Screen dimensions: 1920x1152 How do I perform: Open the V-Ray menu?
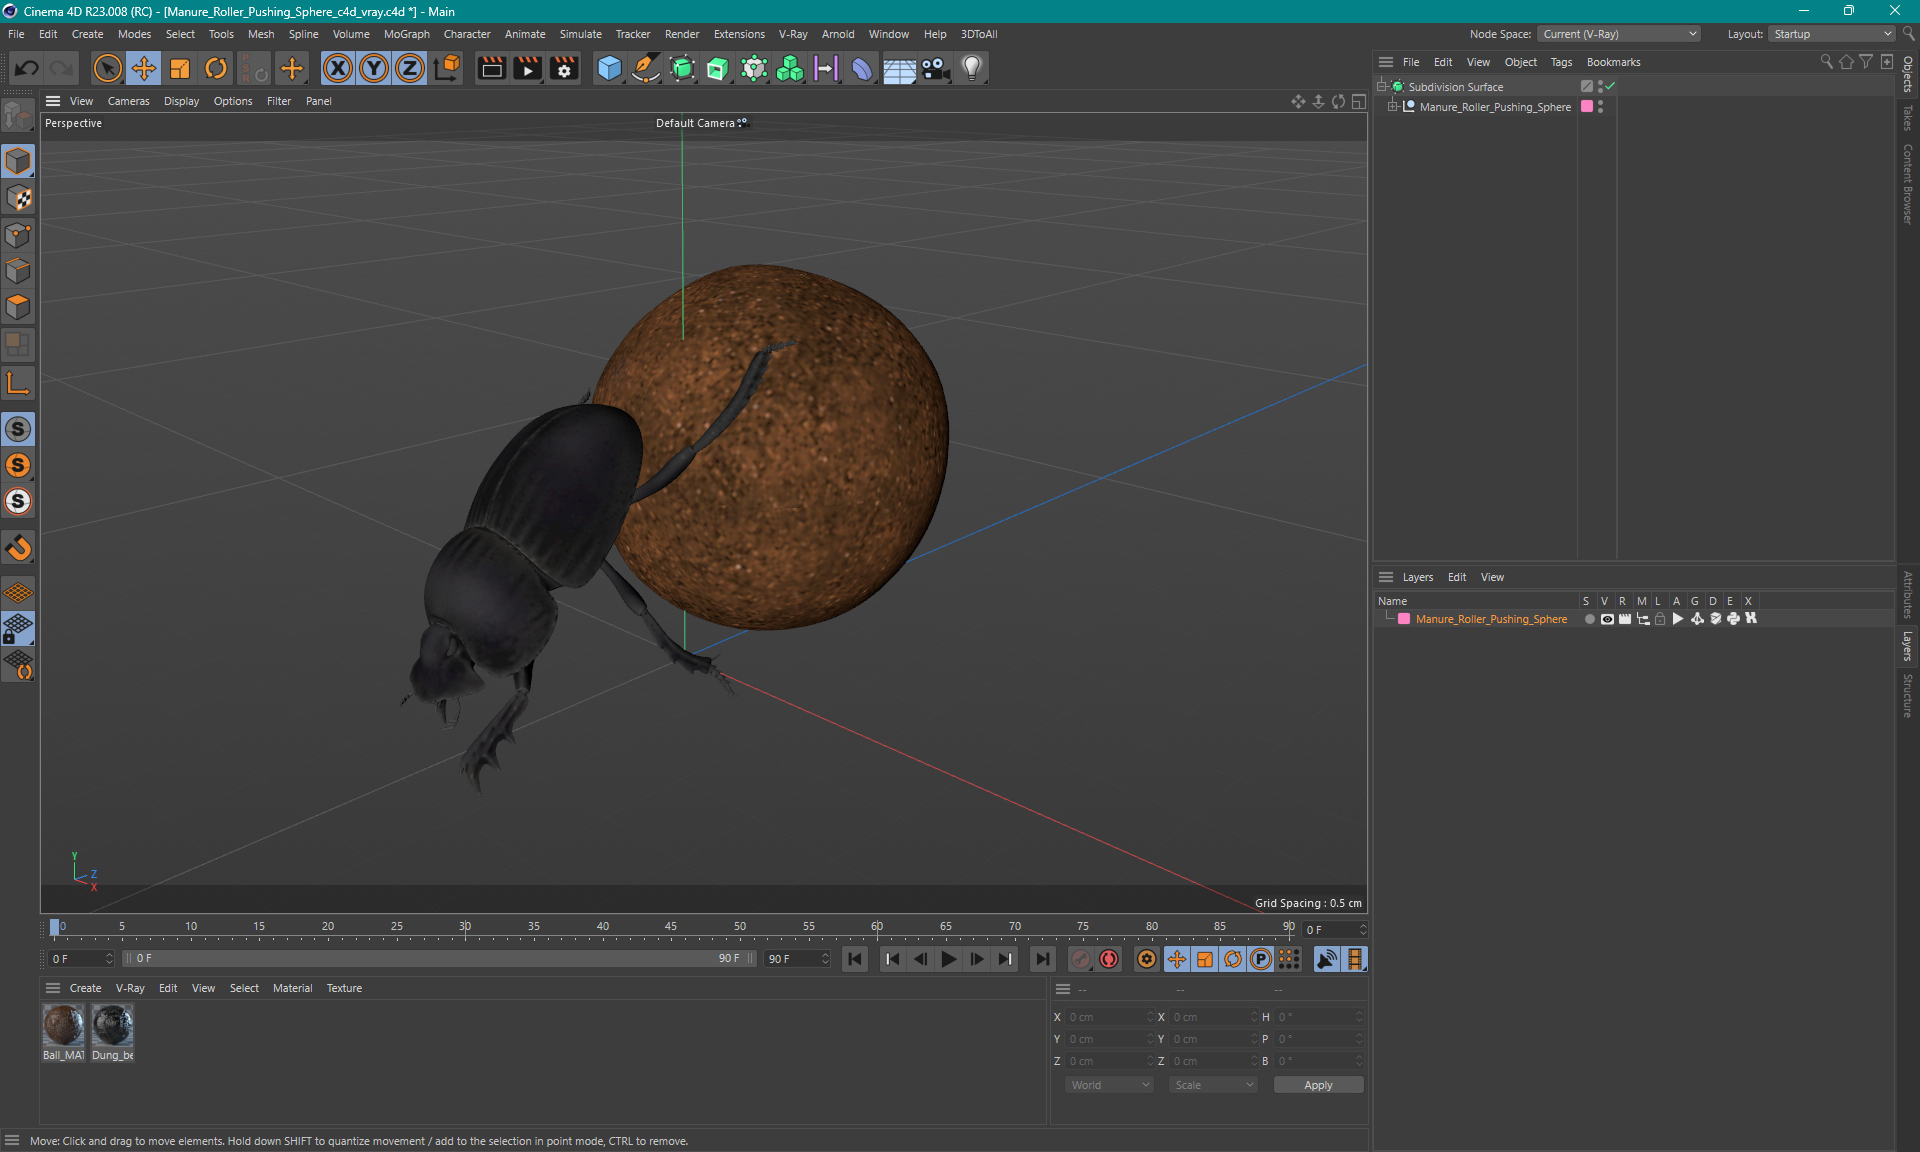pyautogui.click(x=793, y=34)
